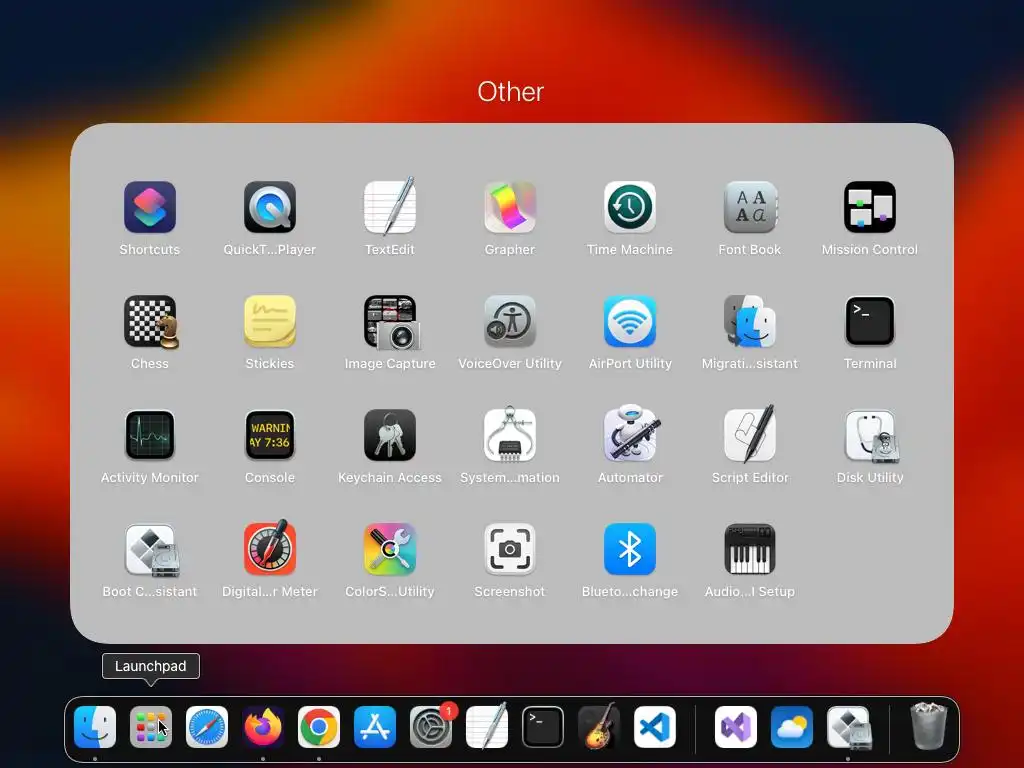Open Automator
The height and width of the screenshot is (768, 1024).
pos(631,434)
